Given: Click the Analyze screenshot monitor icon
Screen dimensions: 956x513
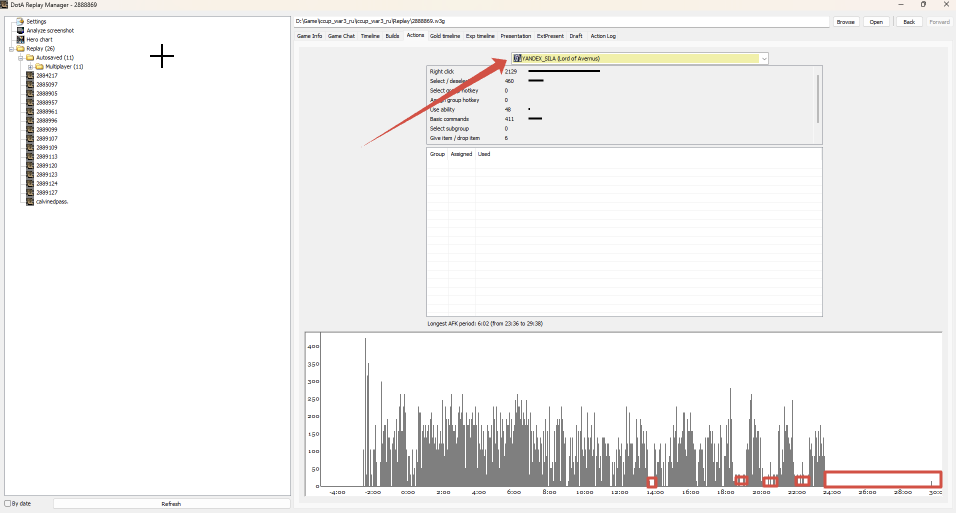Looking at the screenshot, I should point(20,30).
